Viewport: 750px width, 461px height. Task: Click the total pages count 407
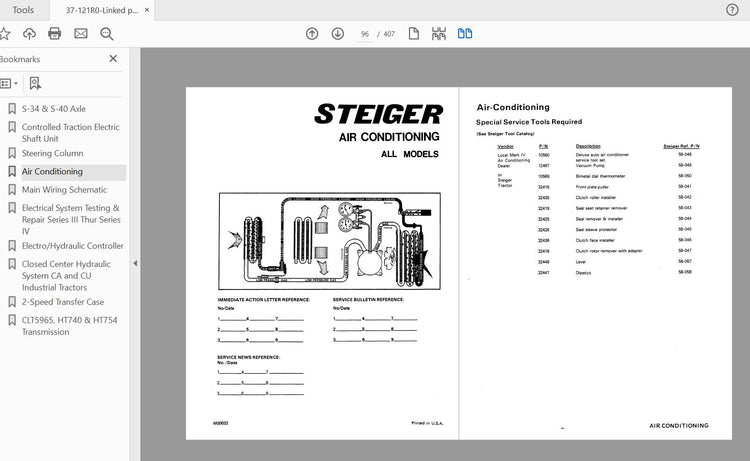pos(389,34)
